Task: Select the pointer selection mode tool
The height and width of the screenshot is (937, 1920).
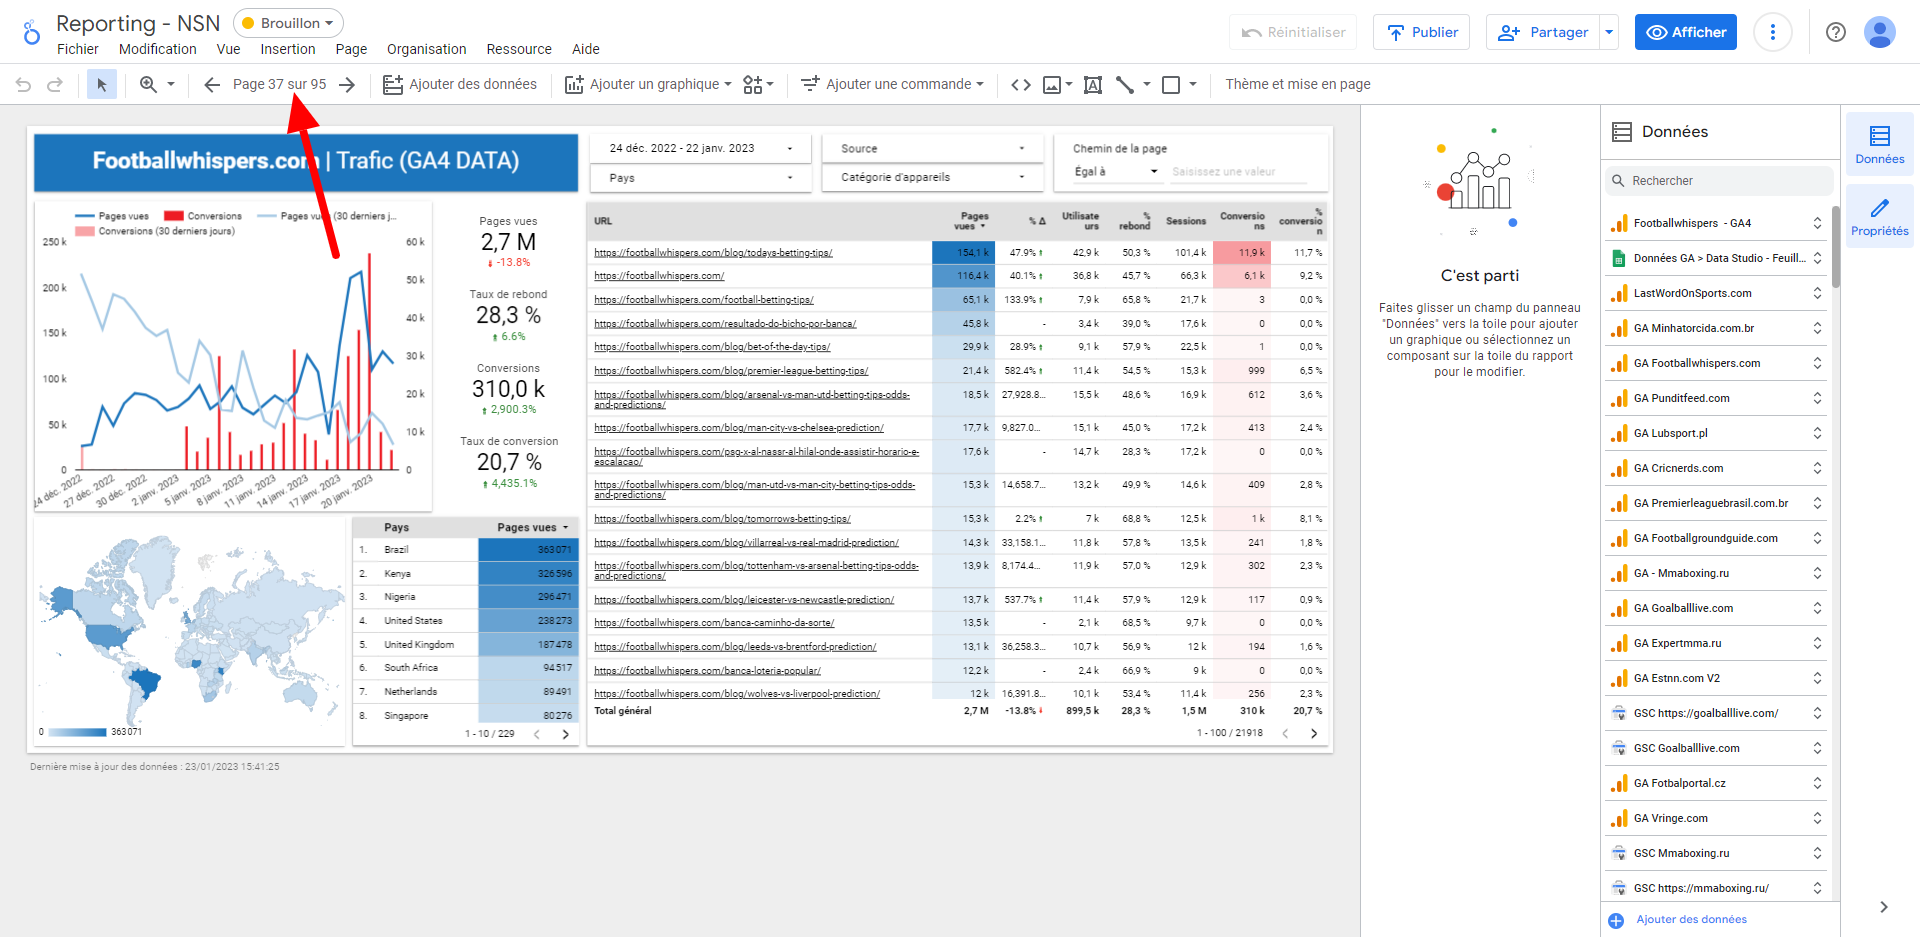Action: click(101, 85)
